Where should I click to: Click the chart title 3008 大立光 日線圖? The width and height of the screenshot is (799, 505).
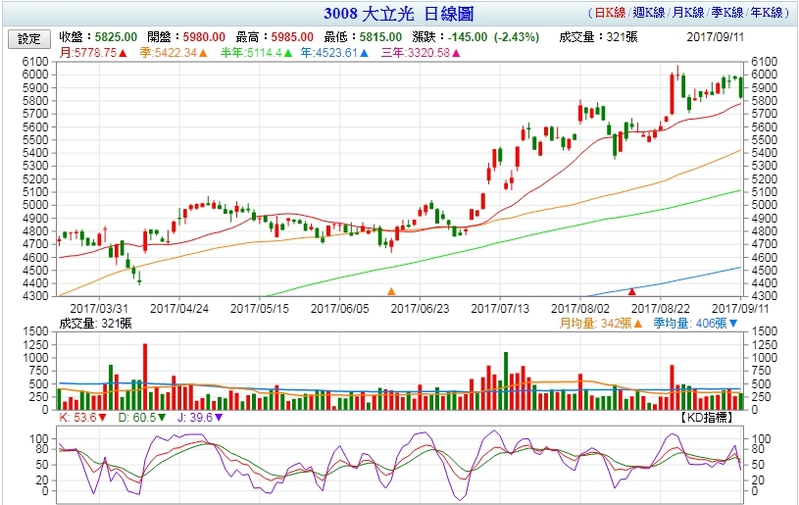click(399, 14)
